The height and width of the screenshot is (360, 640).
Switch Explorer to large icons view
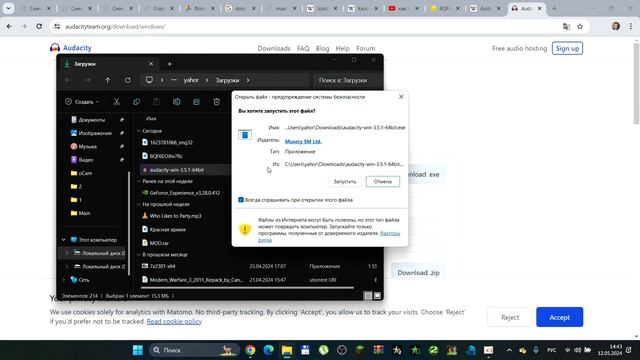pos(377,296)
